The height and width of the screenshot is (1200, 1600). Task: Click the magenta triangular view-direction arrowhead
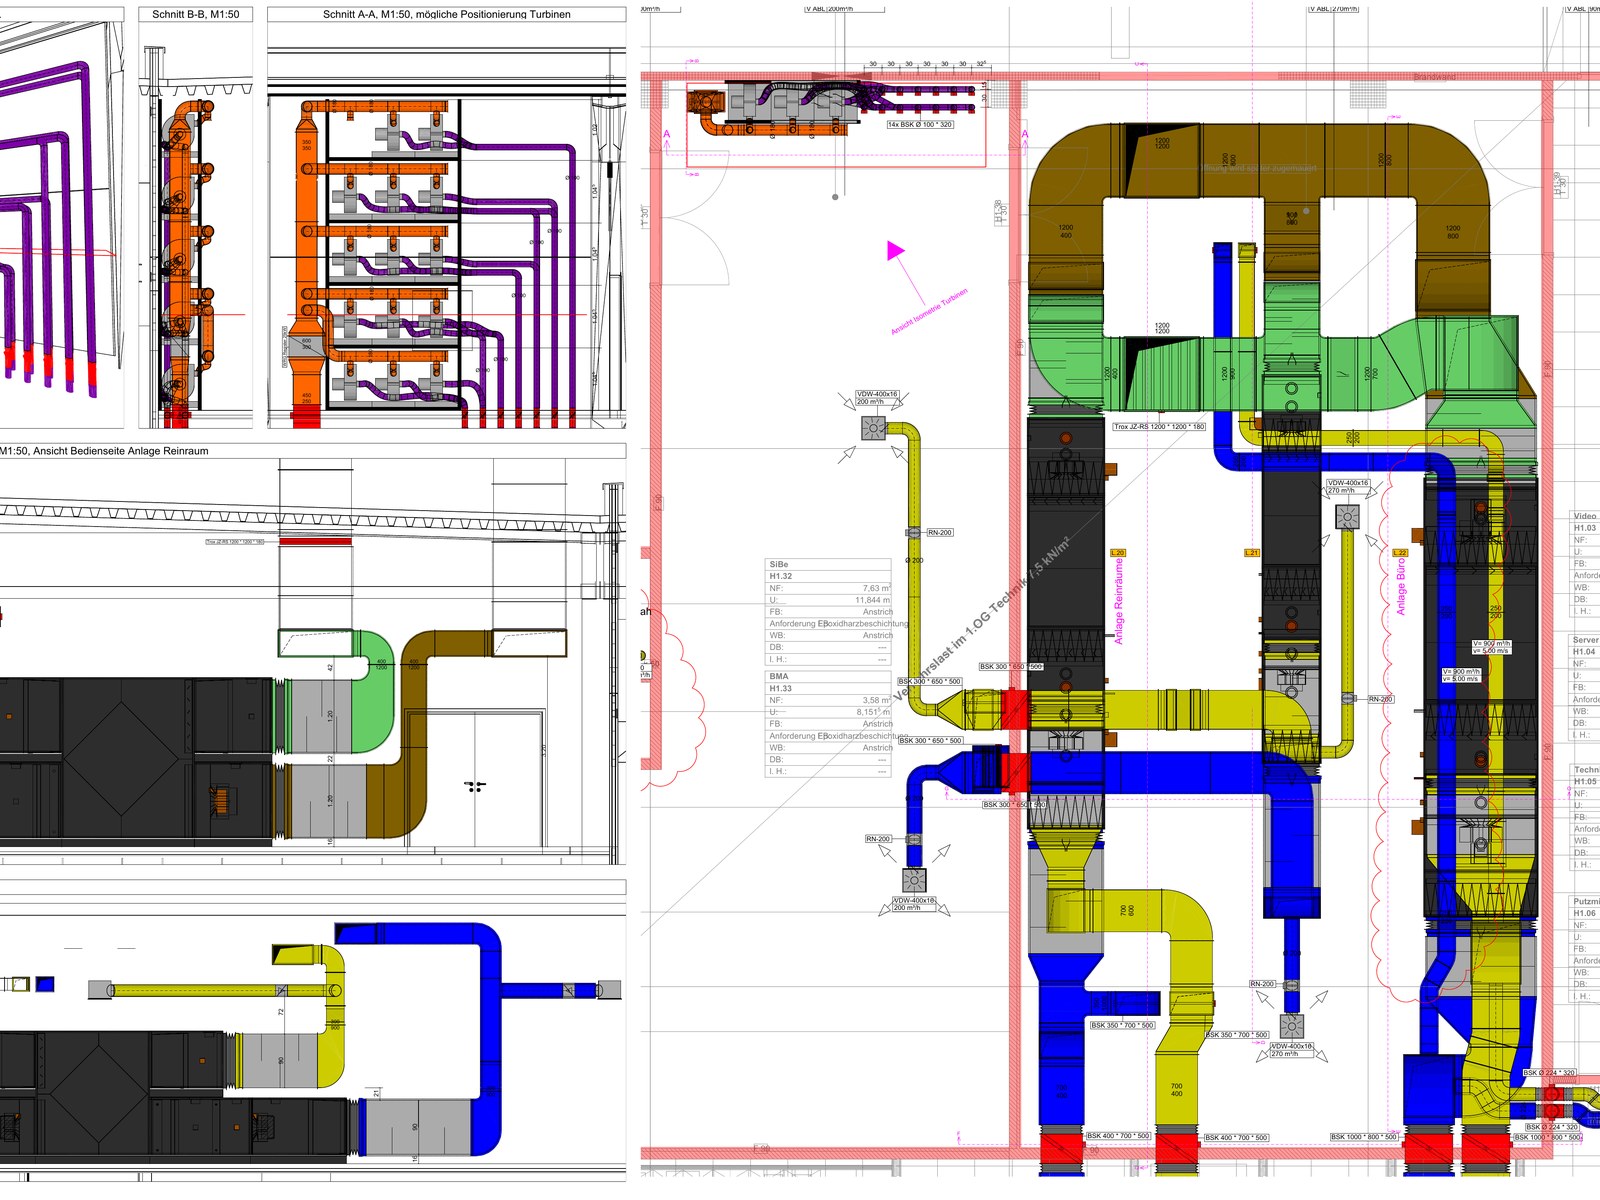coord(894,250)
